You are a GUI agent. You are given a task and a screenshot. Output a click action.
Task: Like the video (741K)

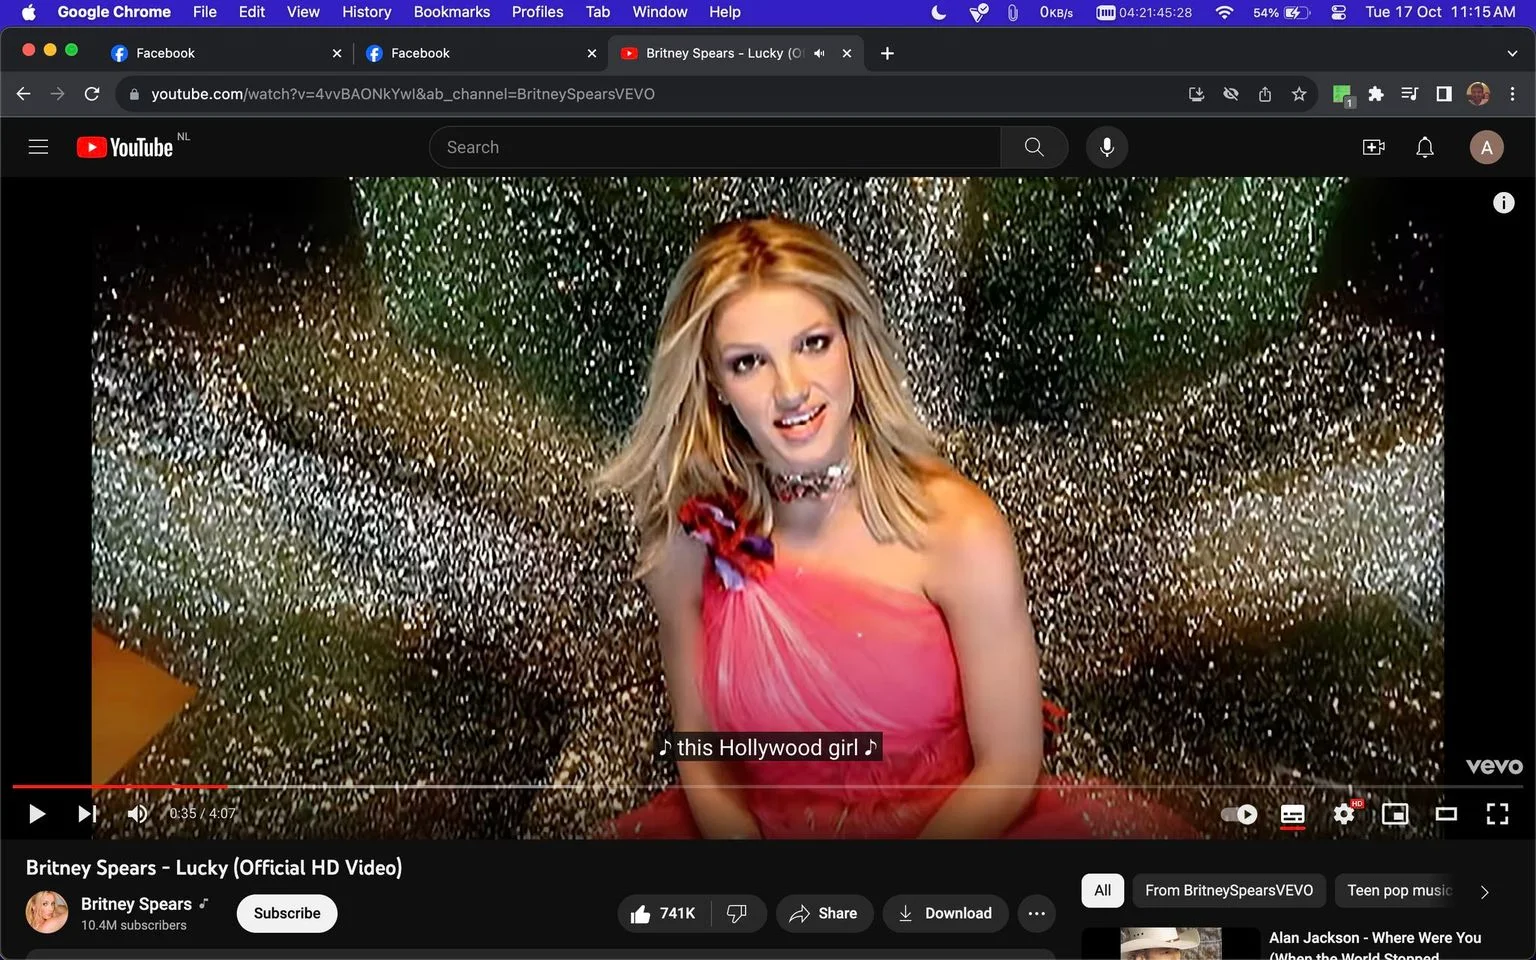tap(663, 913)
